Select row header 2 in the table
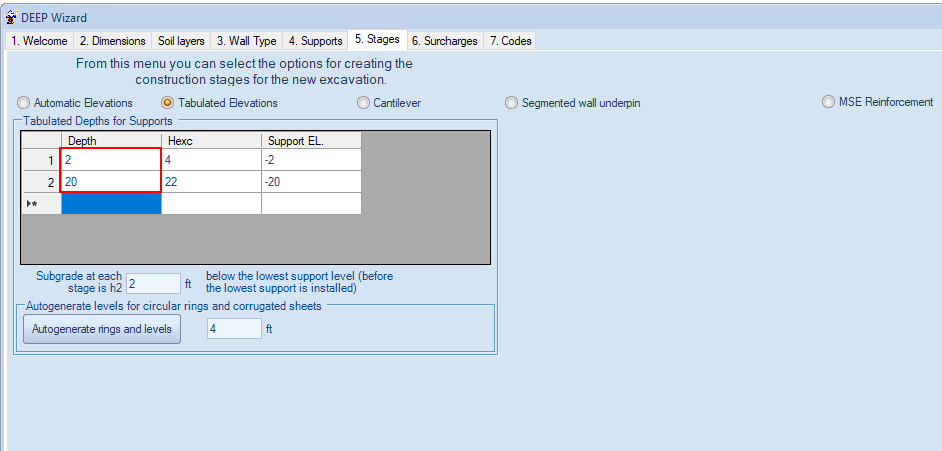 coord(41,182)
